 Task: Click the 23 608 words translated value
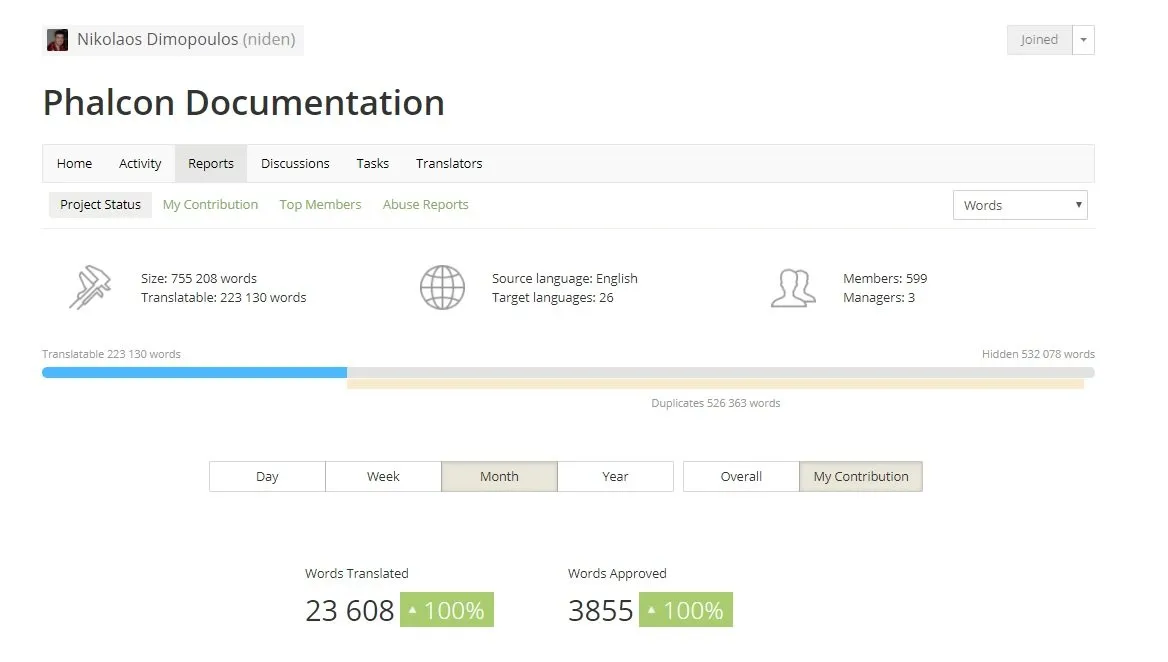click(349, 611)
